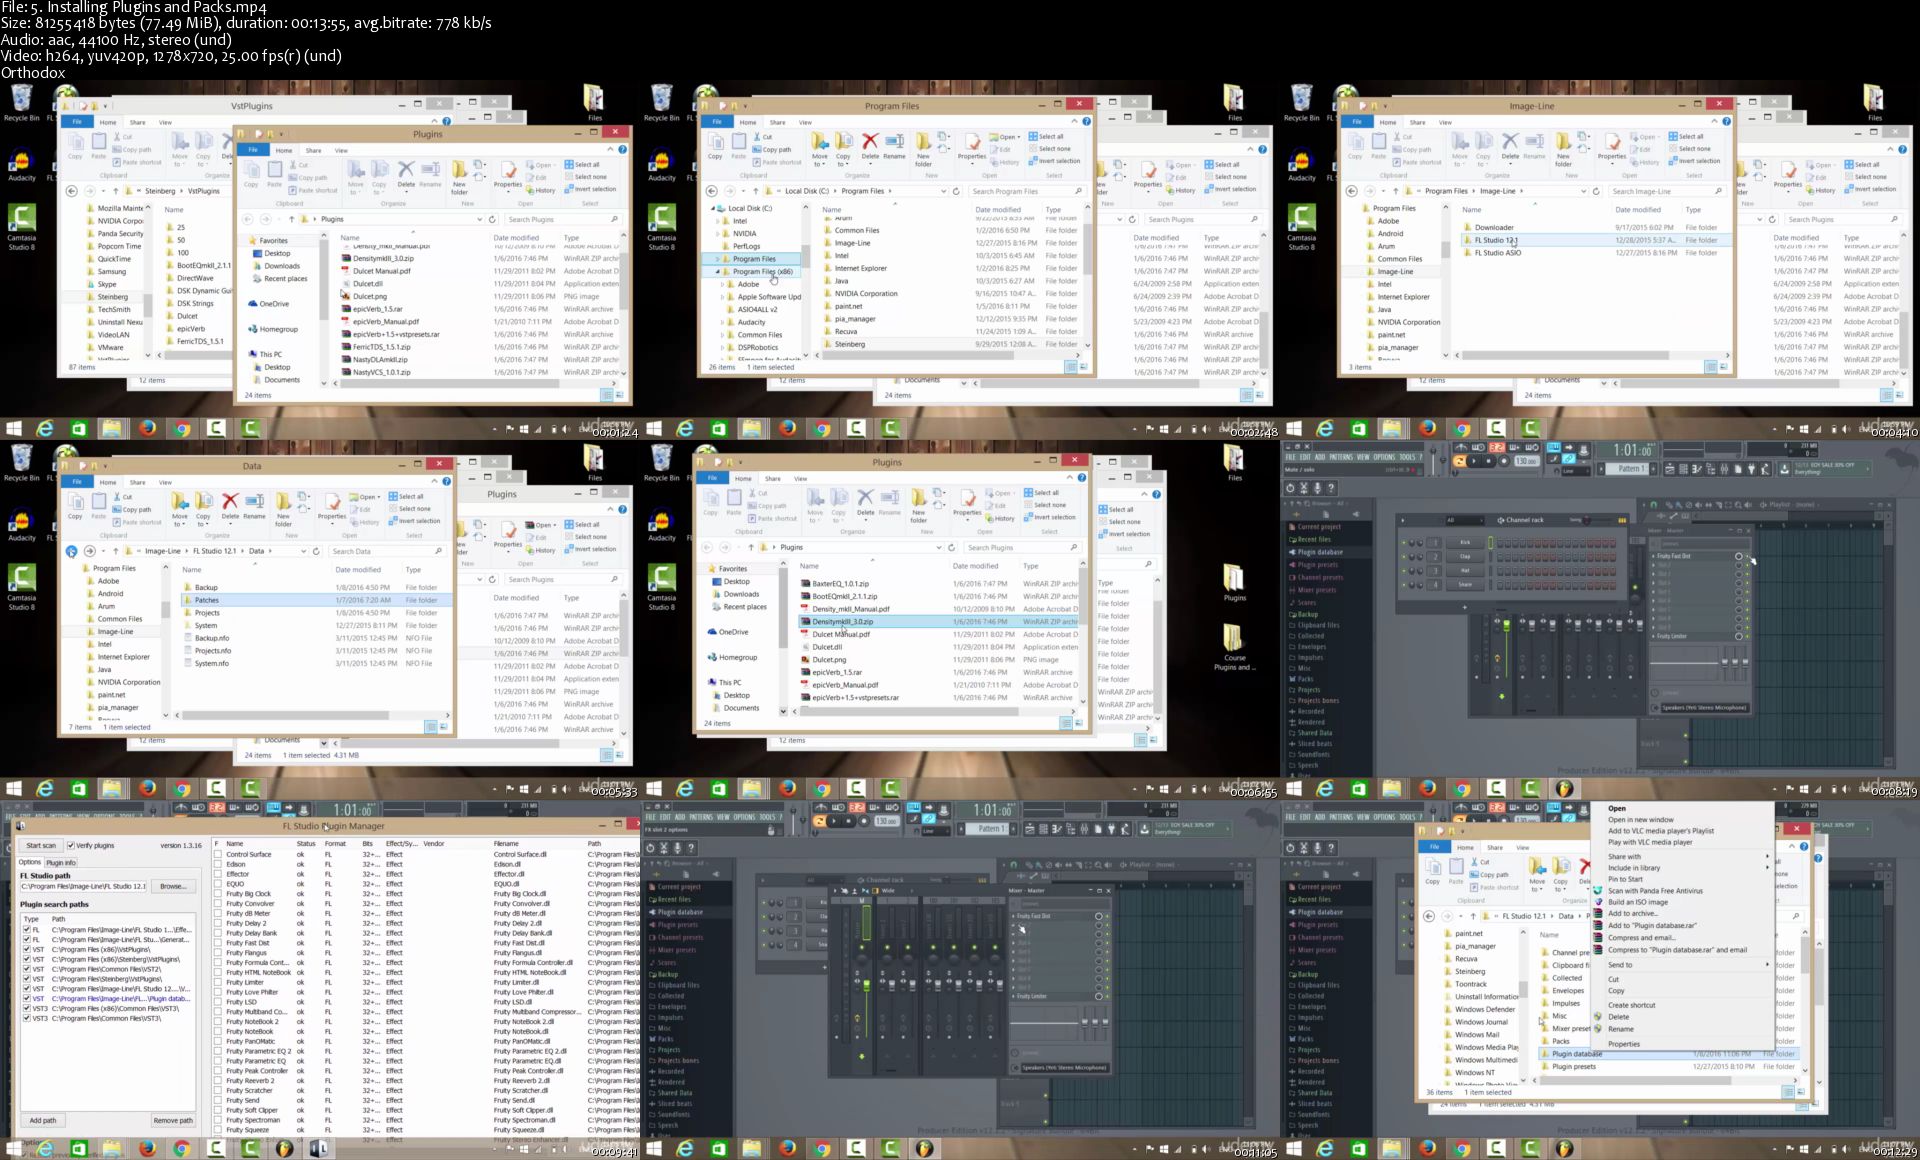Image resolution: width=1920 pixels, height=1160 pixels.
Task: Select Options tab in Plugin Manager
Action: 30,862
